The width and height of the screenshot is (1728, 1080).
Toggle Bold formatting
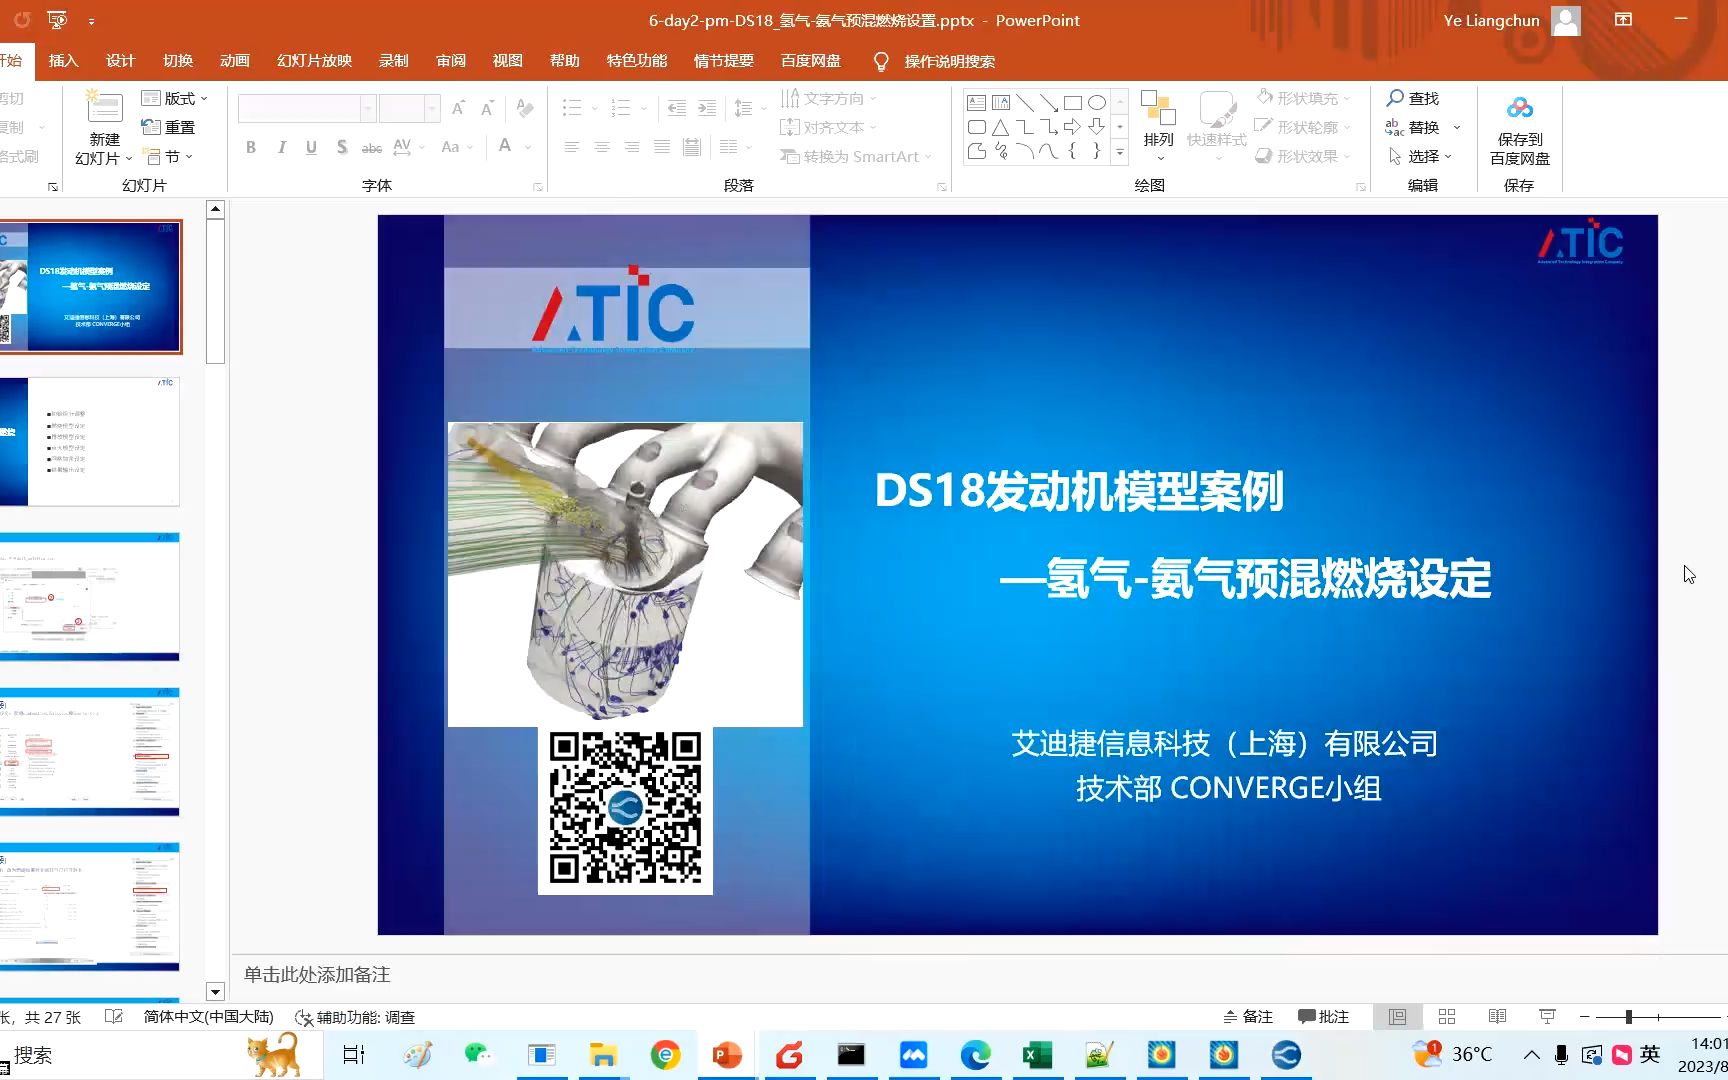coord(251,147)
